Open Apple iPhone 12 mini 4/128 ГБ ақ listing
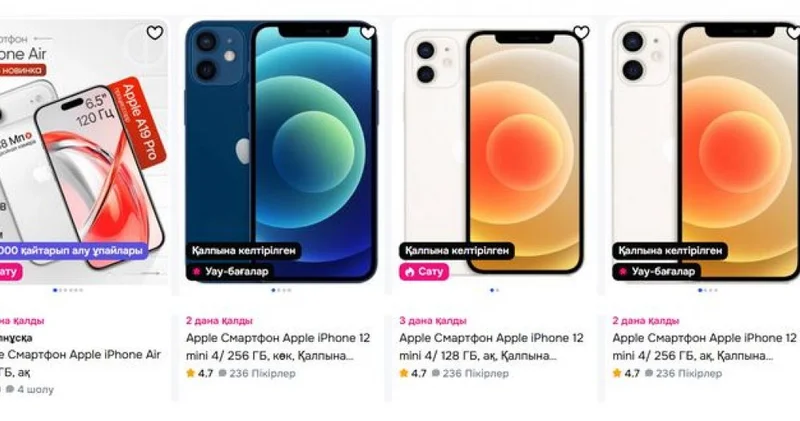 tap(491, 346)
